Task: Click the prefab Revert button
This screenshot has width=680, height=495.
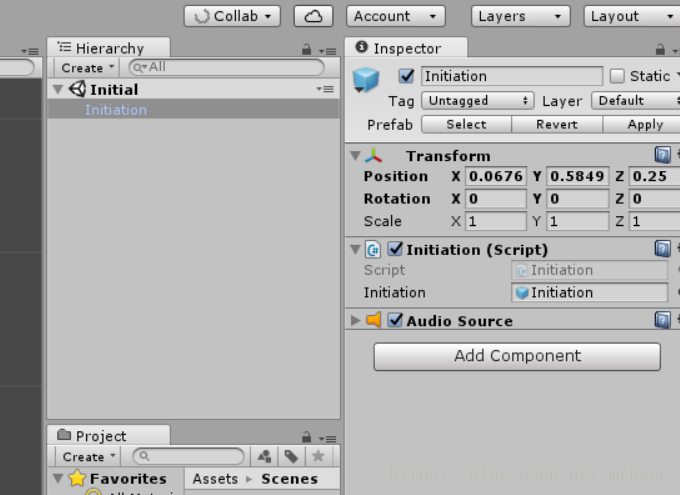Action: pos(557,125)
